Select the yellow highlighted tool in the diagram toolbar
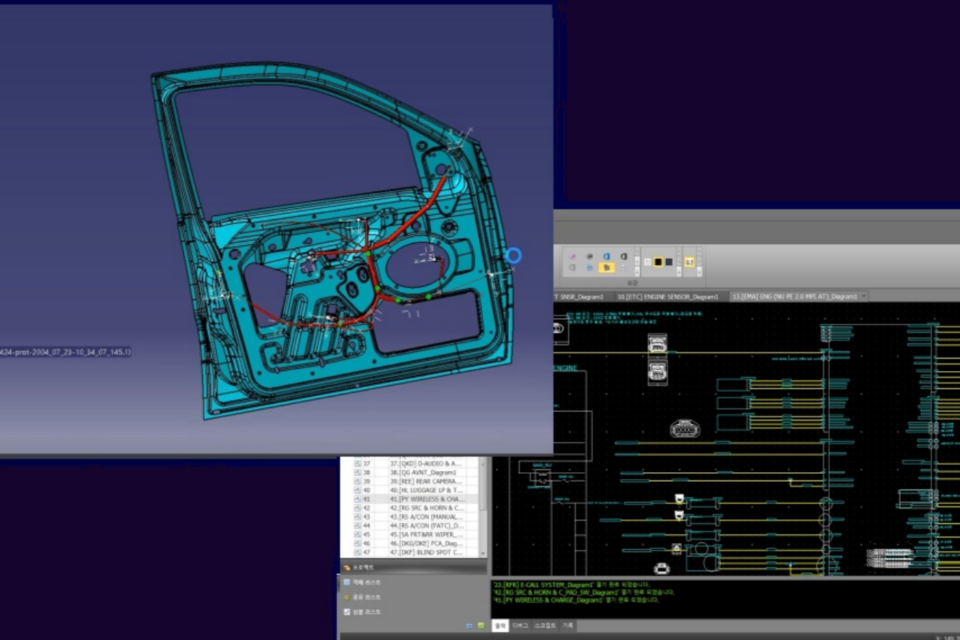 coord(605,267)
